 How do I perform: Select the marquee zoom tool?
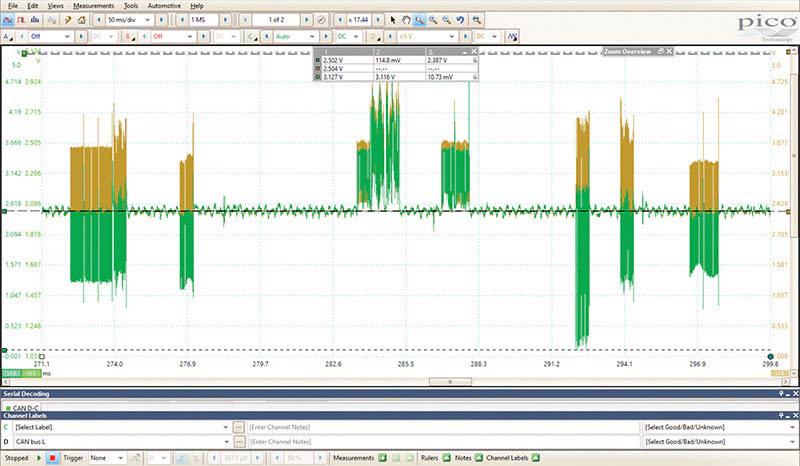click(419, 20)
